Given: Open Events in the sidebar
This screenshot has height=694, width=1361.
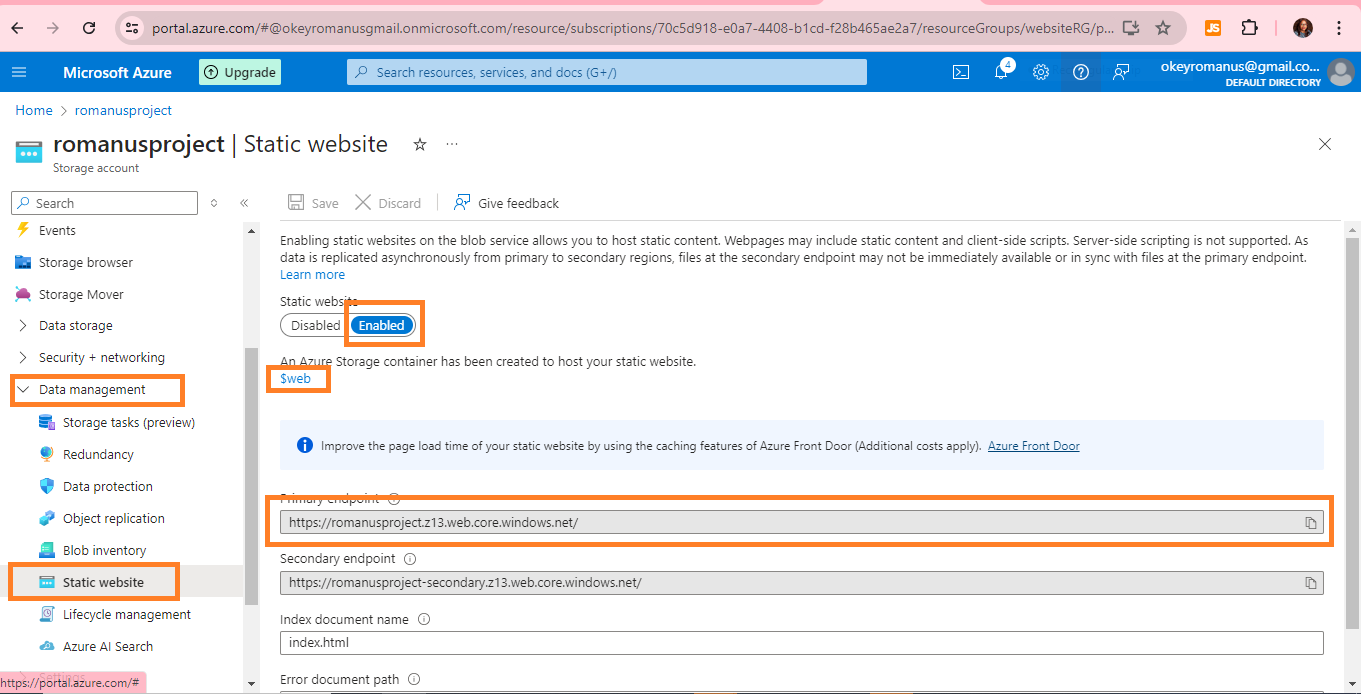Looking at the screenshot, I should (57, 230).
